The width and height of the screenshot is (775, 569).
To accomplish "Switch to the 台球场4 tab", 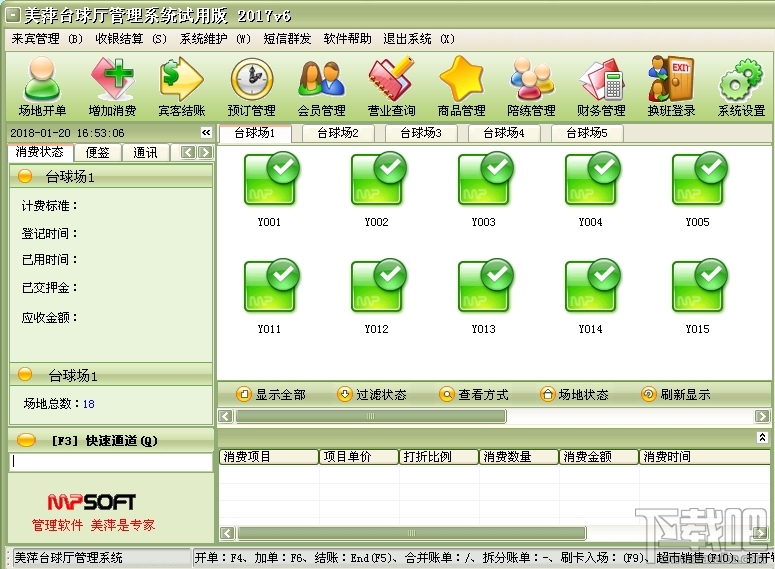I will coord(504,133).
